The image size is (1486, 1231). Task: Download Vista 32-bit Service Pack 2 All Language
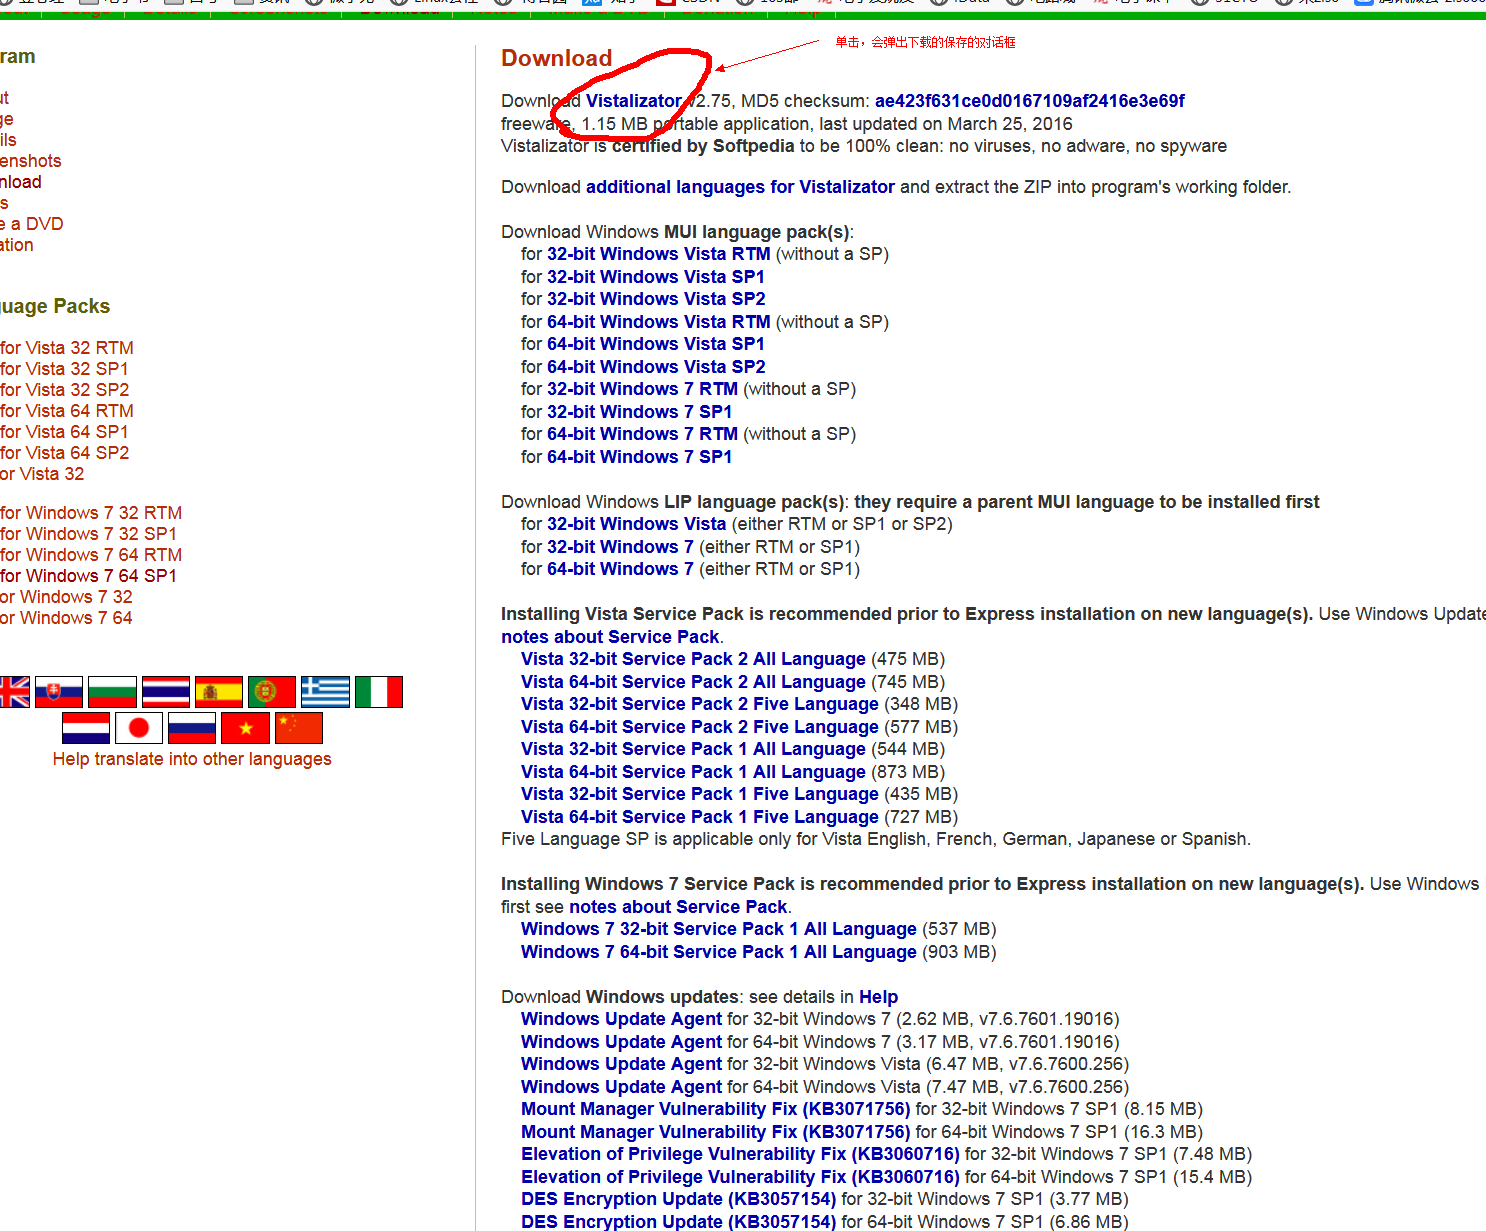693,659
